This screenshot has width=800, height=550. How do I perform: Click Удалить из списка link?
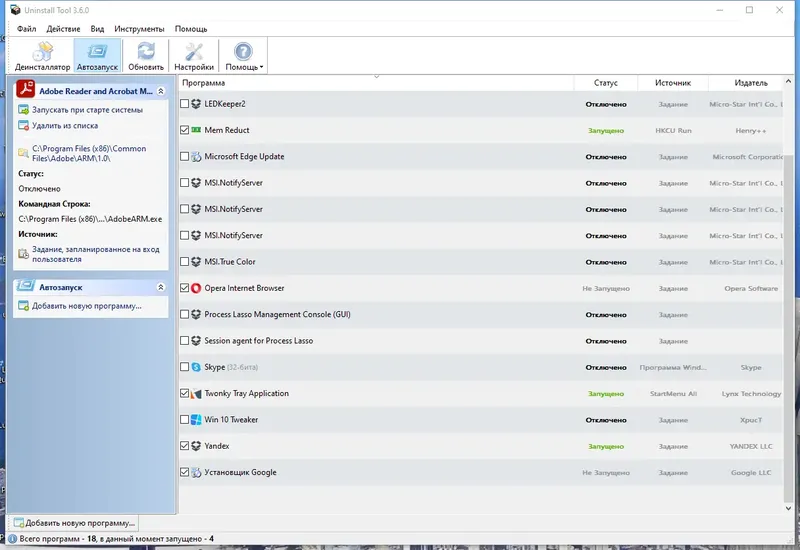(x=65, y=126)
